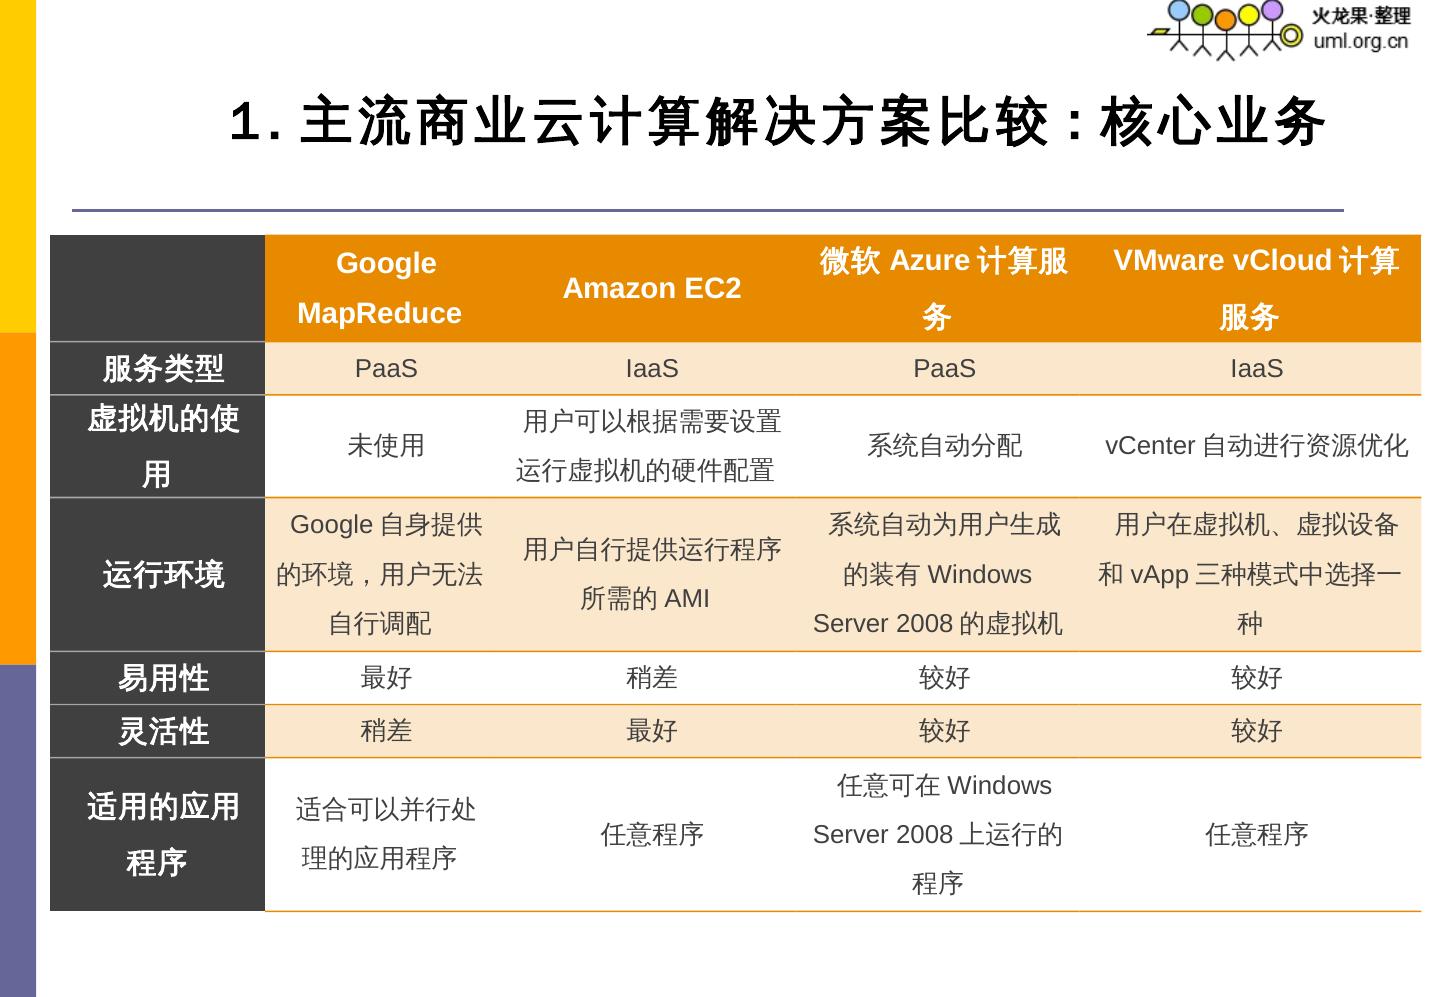Click the 虚拟机的使用 row header

coord(158,446)
